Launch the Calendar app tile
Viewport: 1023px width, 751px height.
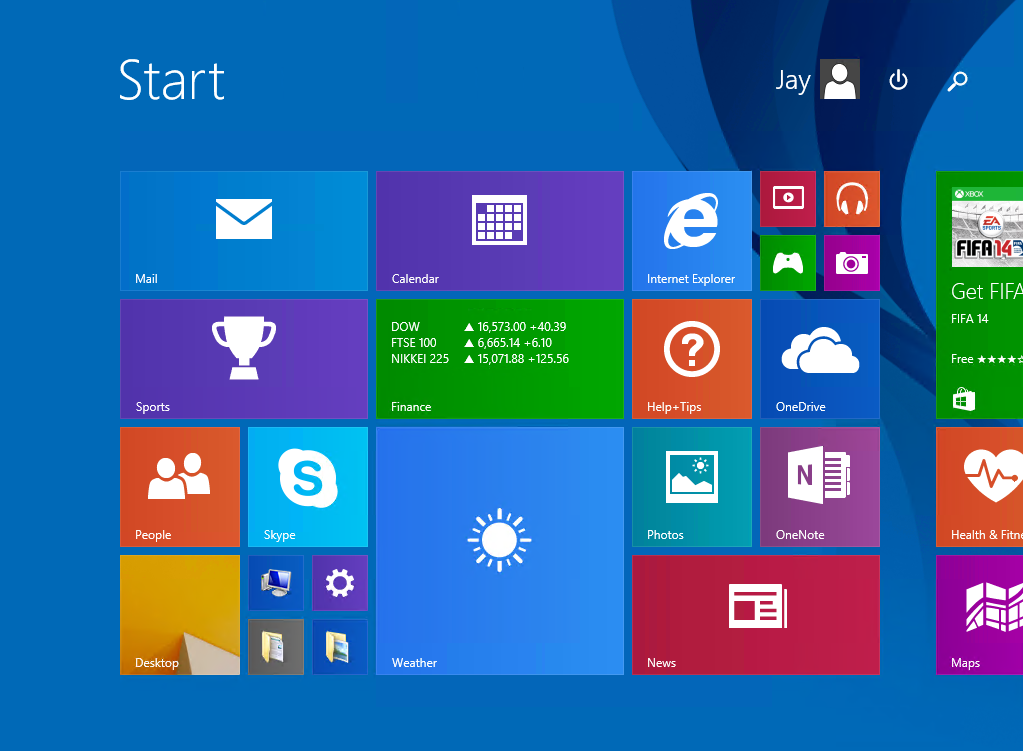[x=499, y=231]
